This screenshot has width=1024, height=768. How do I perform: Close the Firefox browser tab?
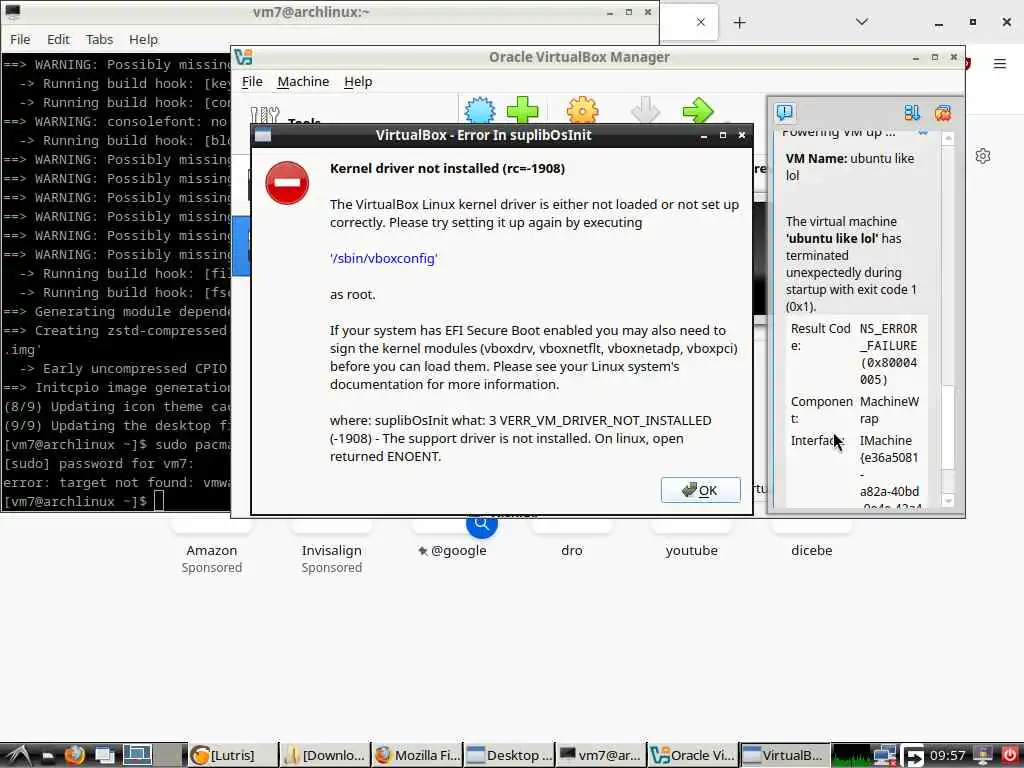click(x=701, y=22)
